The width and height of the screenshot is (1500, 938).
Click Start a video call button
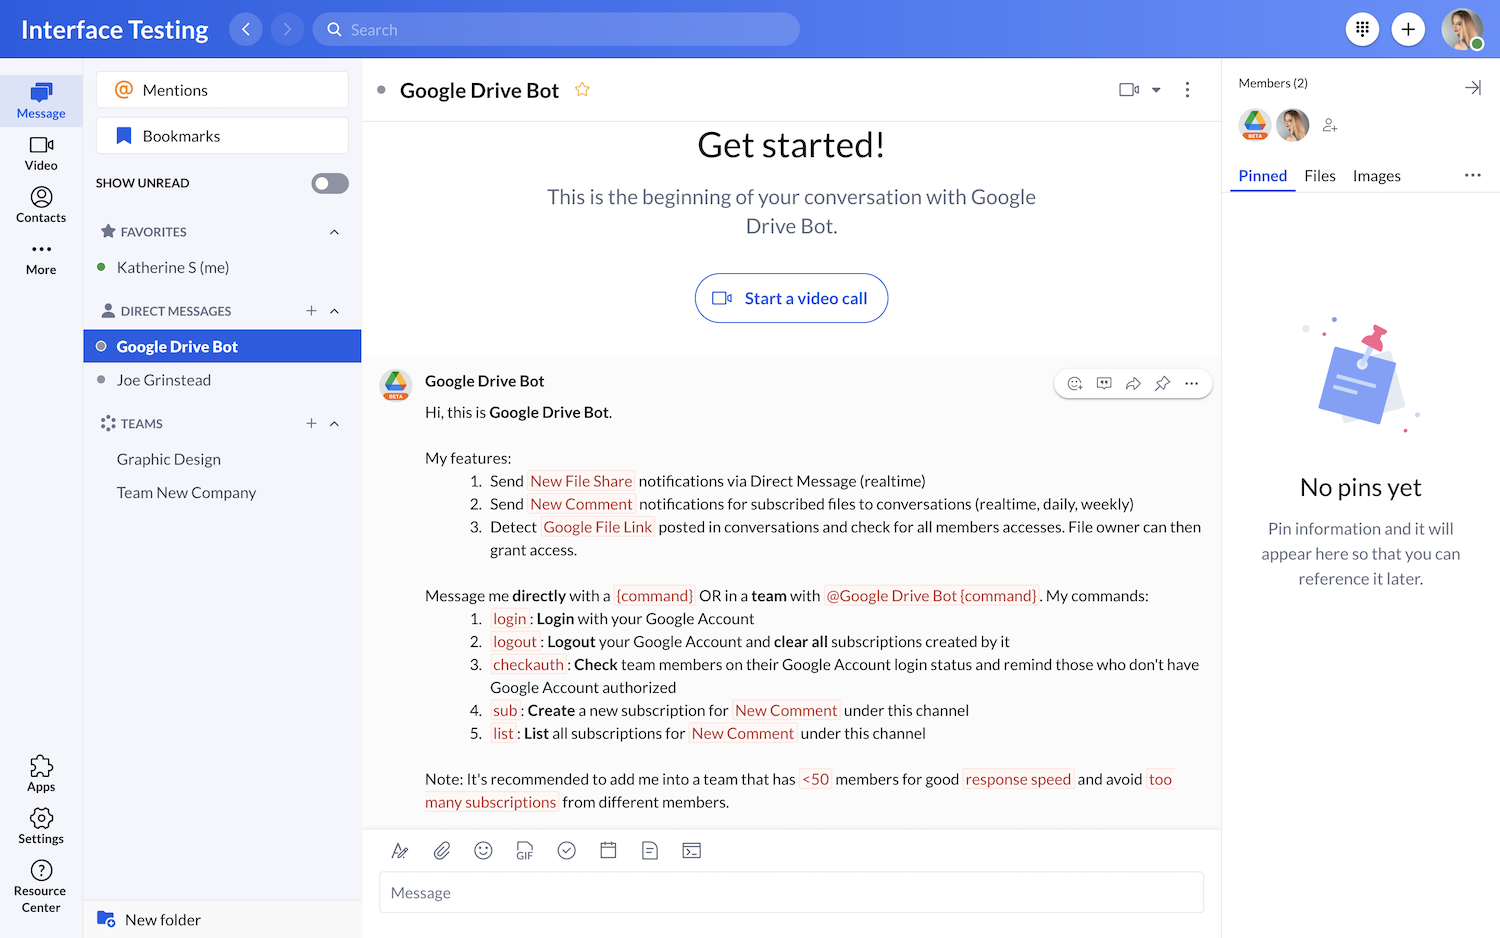tap(791, 298)
